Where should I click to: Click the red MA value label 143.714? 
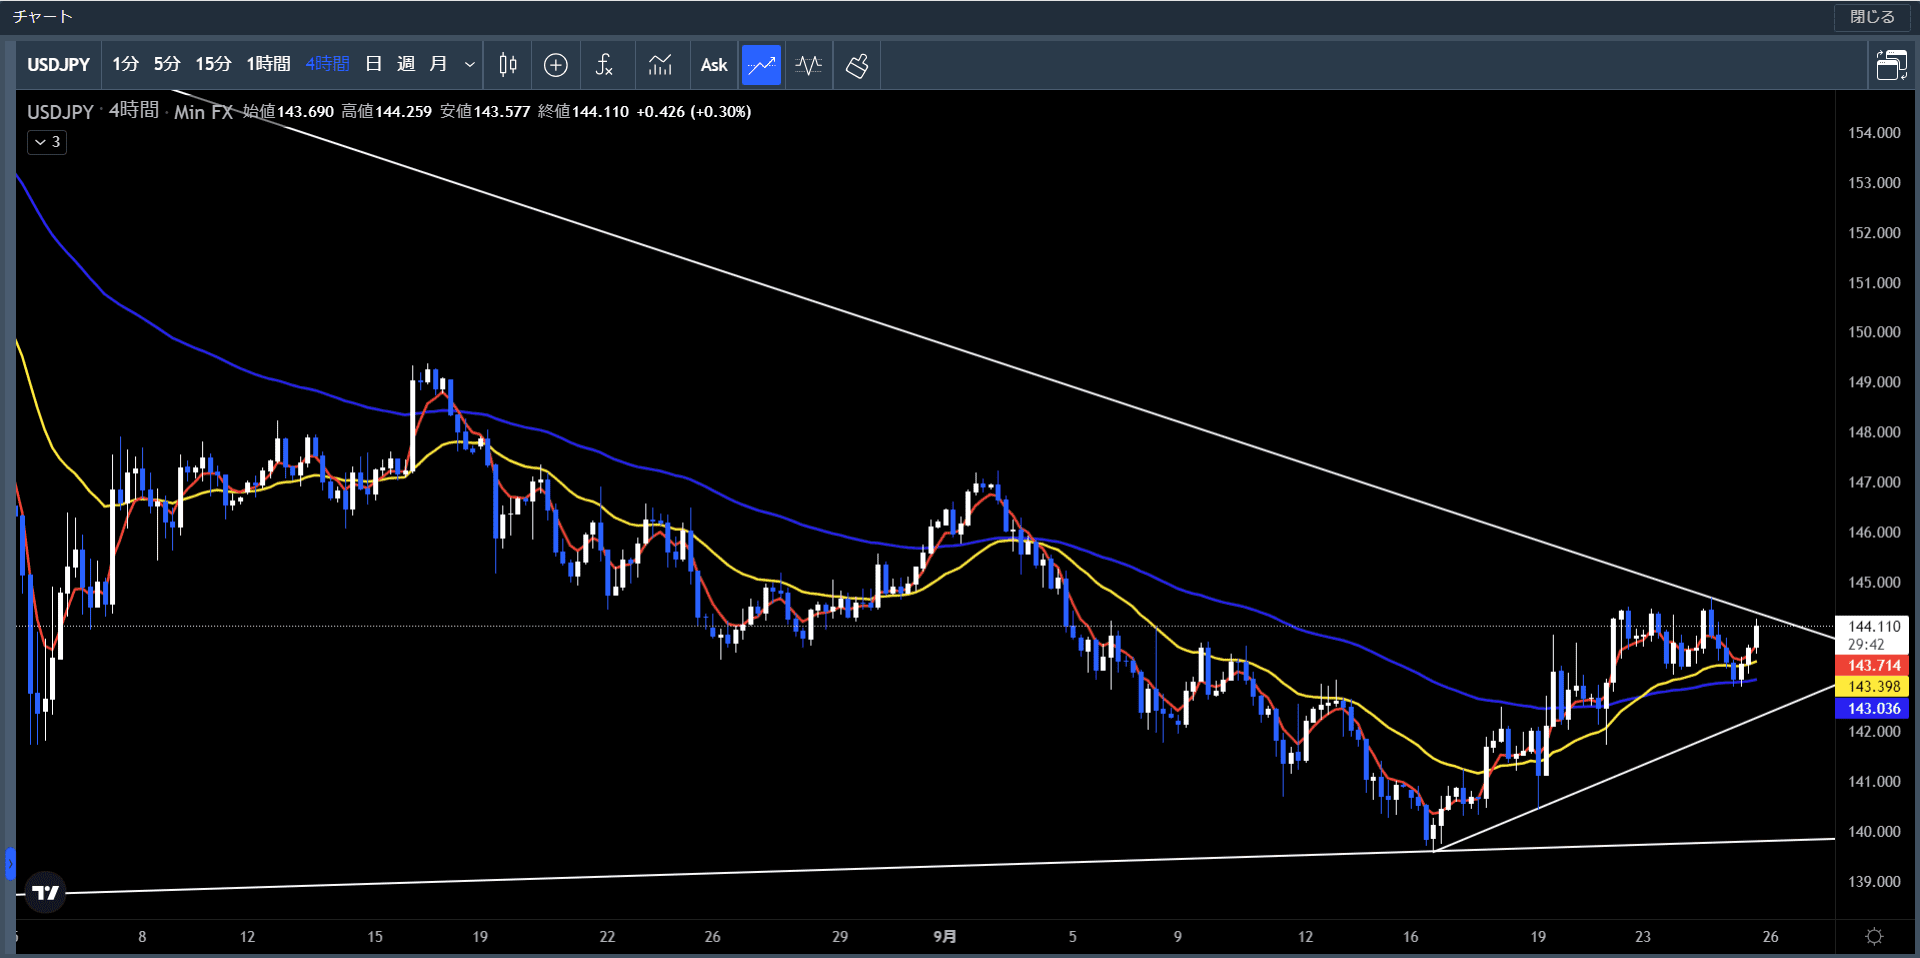tap(1873, 666)
